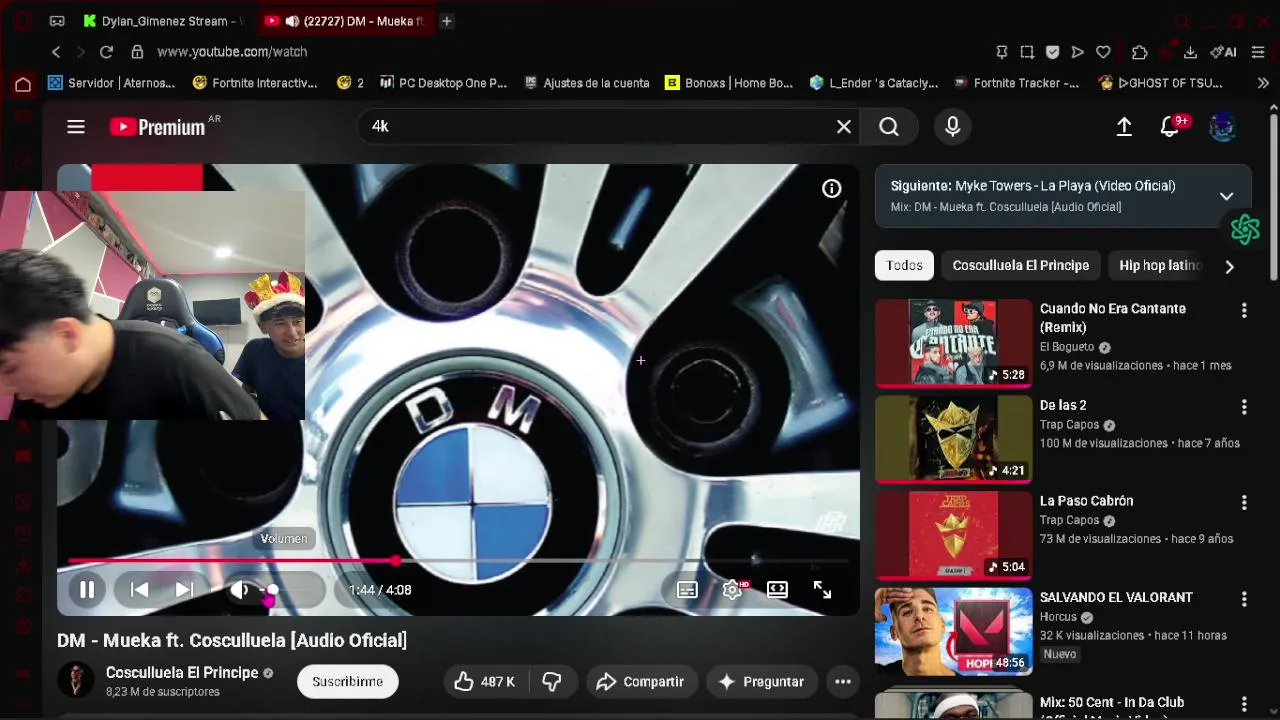This screenshot has width=1280, height=720.
Task: Toggle subtitles on the player
Action: [687, 590]
